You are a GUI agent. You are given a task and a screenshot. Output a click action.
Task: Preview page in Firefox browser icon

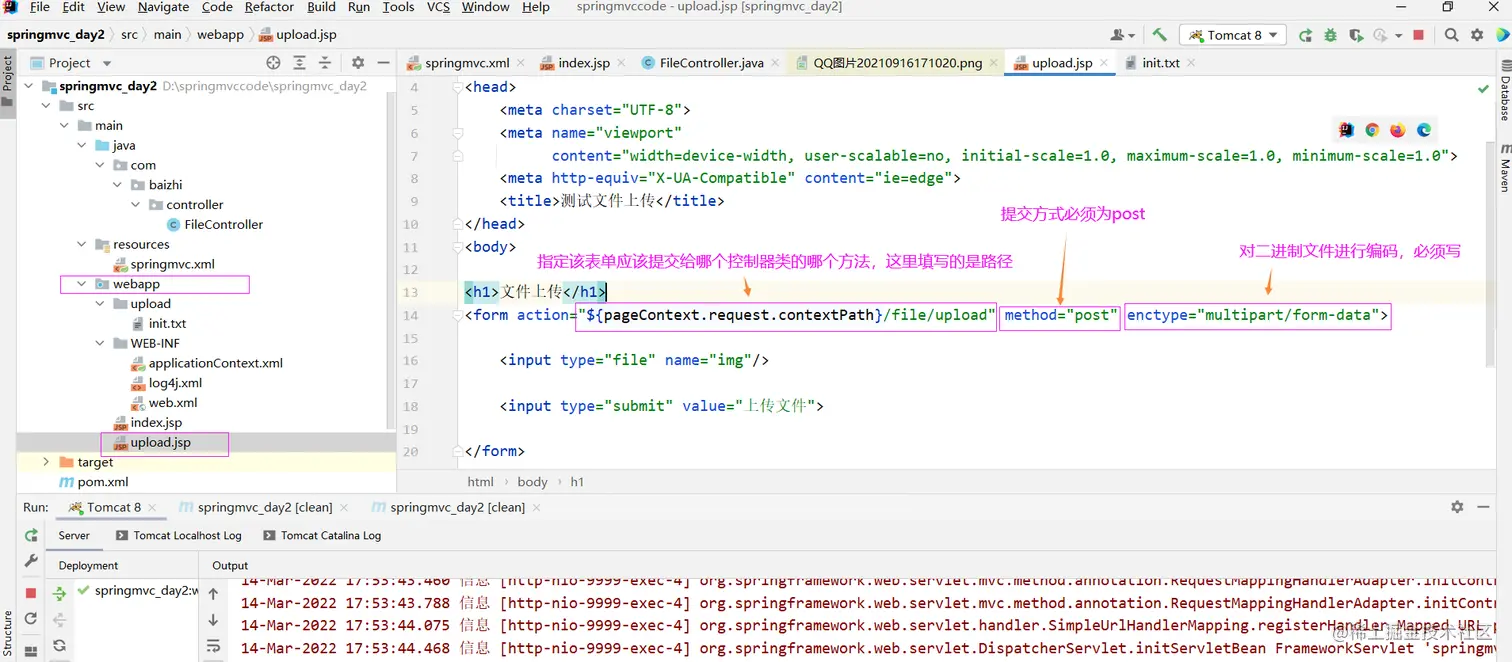click(1397, 130)
